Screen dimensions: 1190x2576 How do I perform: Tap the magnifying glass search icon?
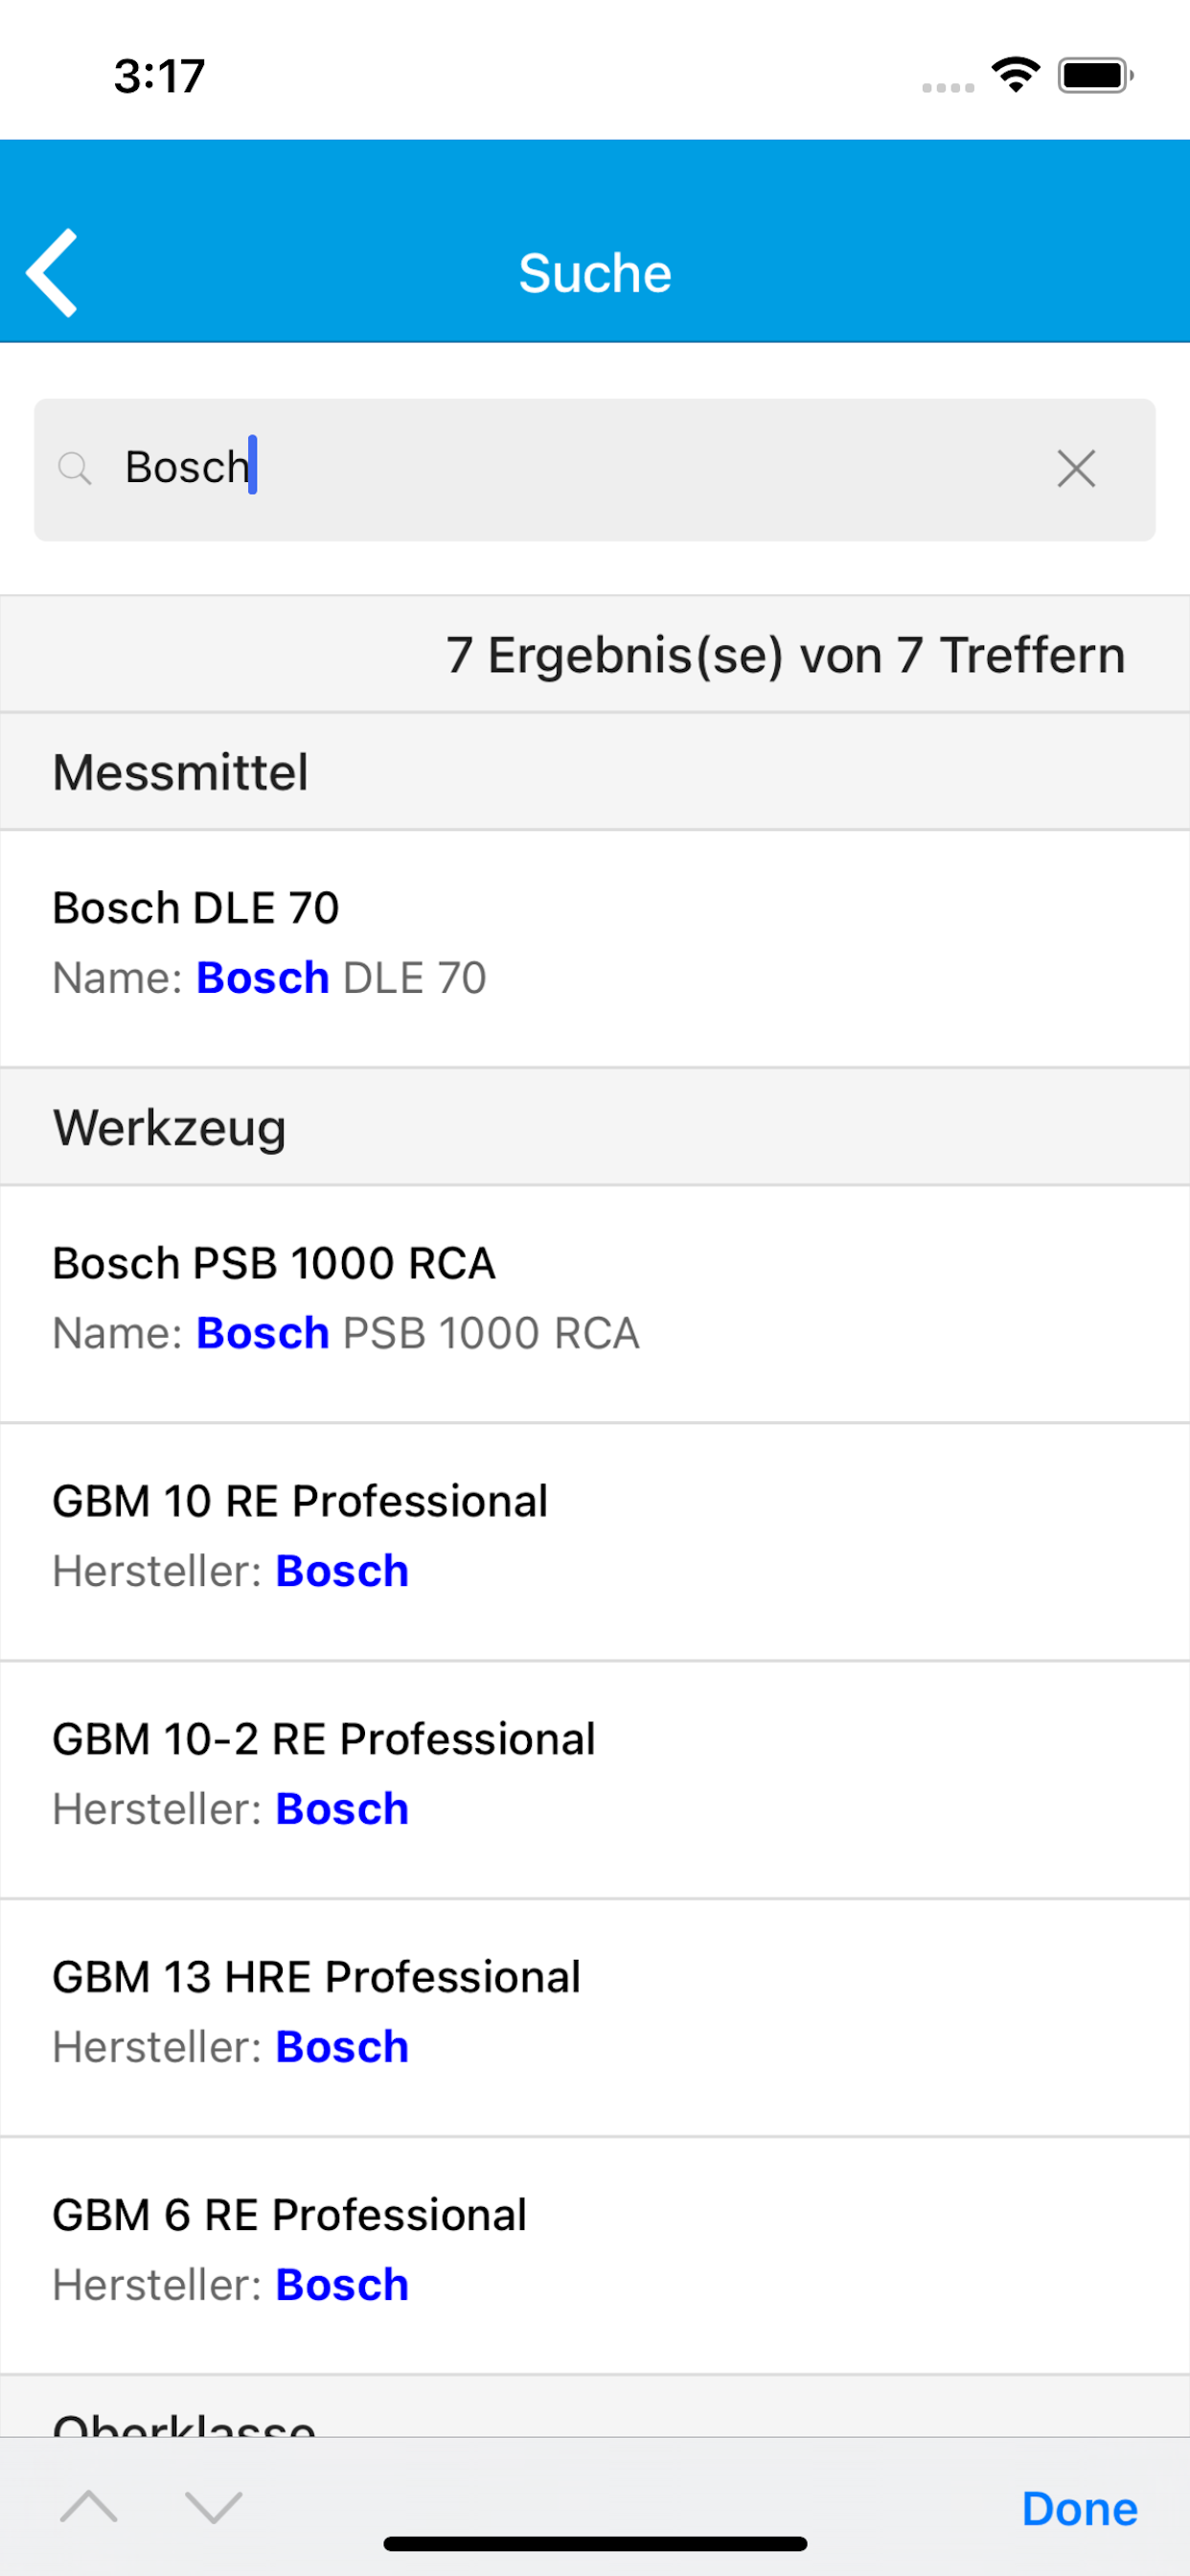[x=75, y=468]
